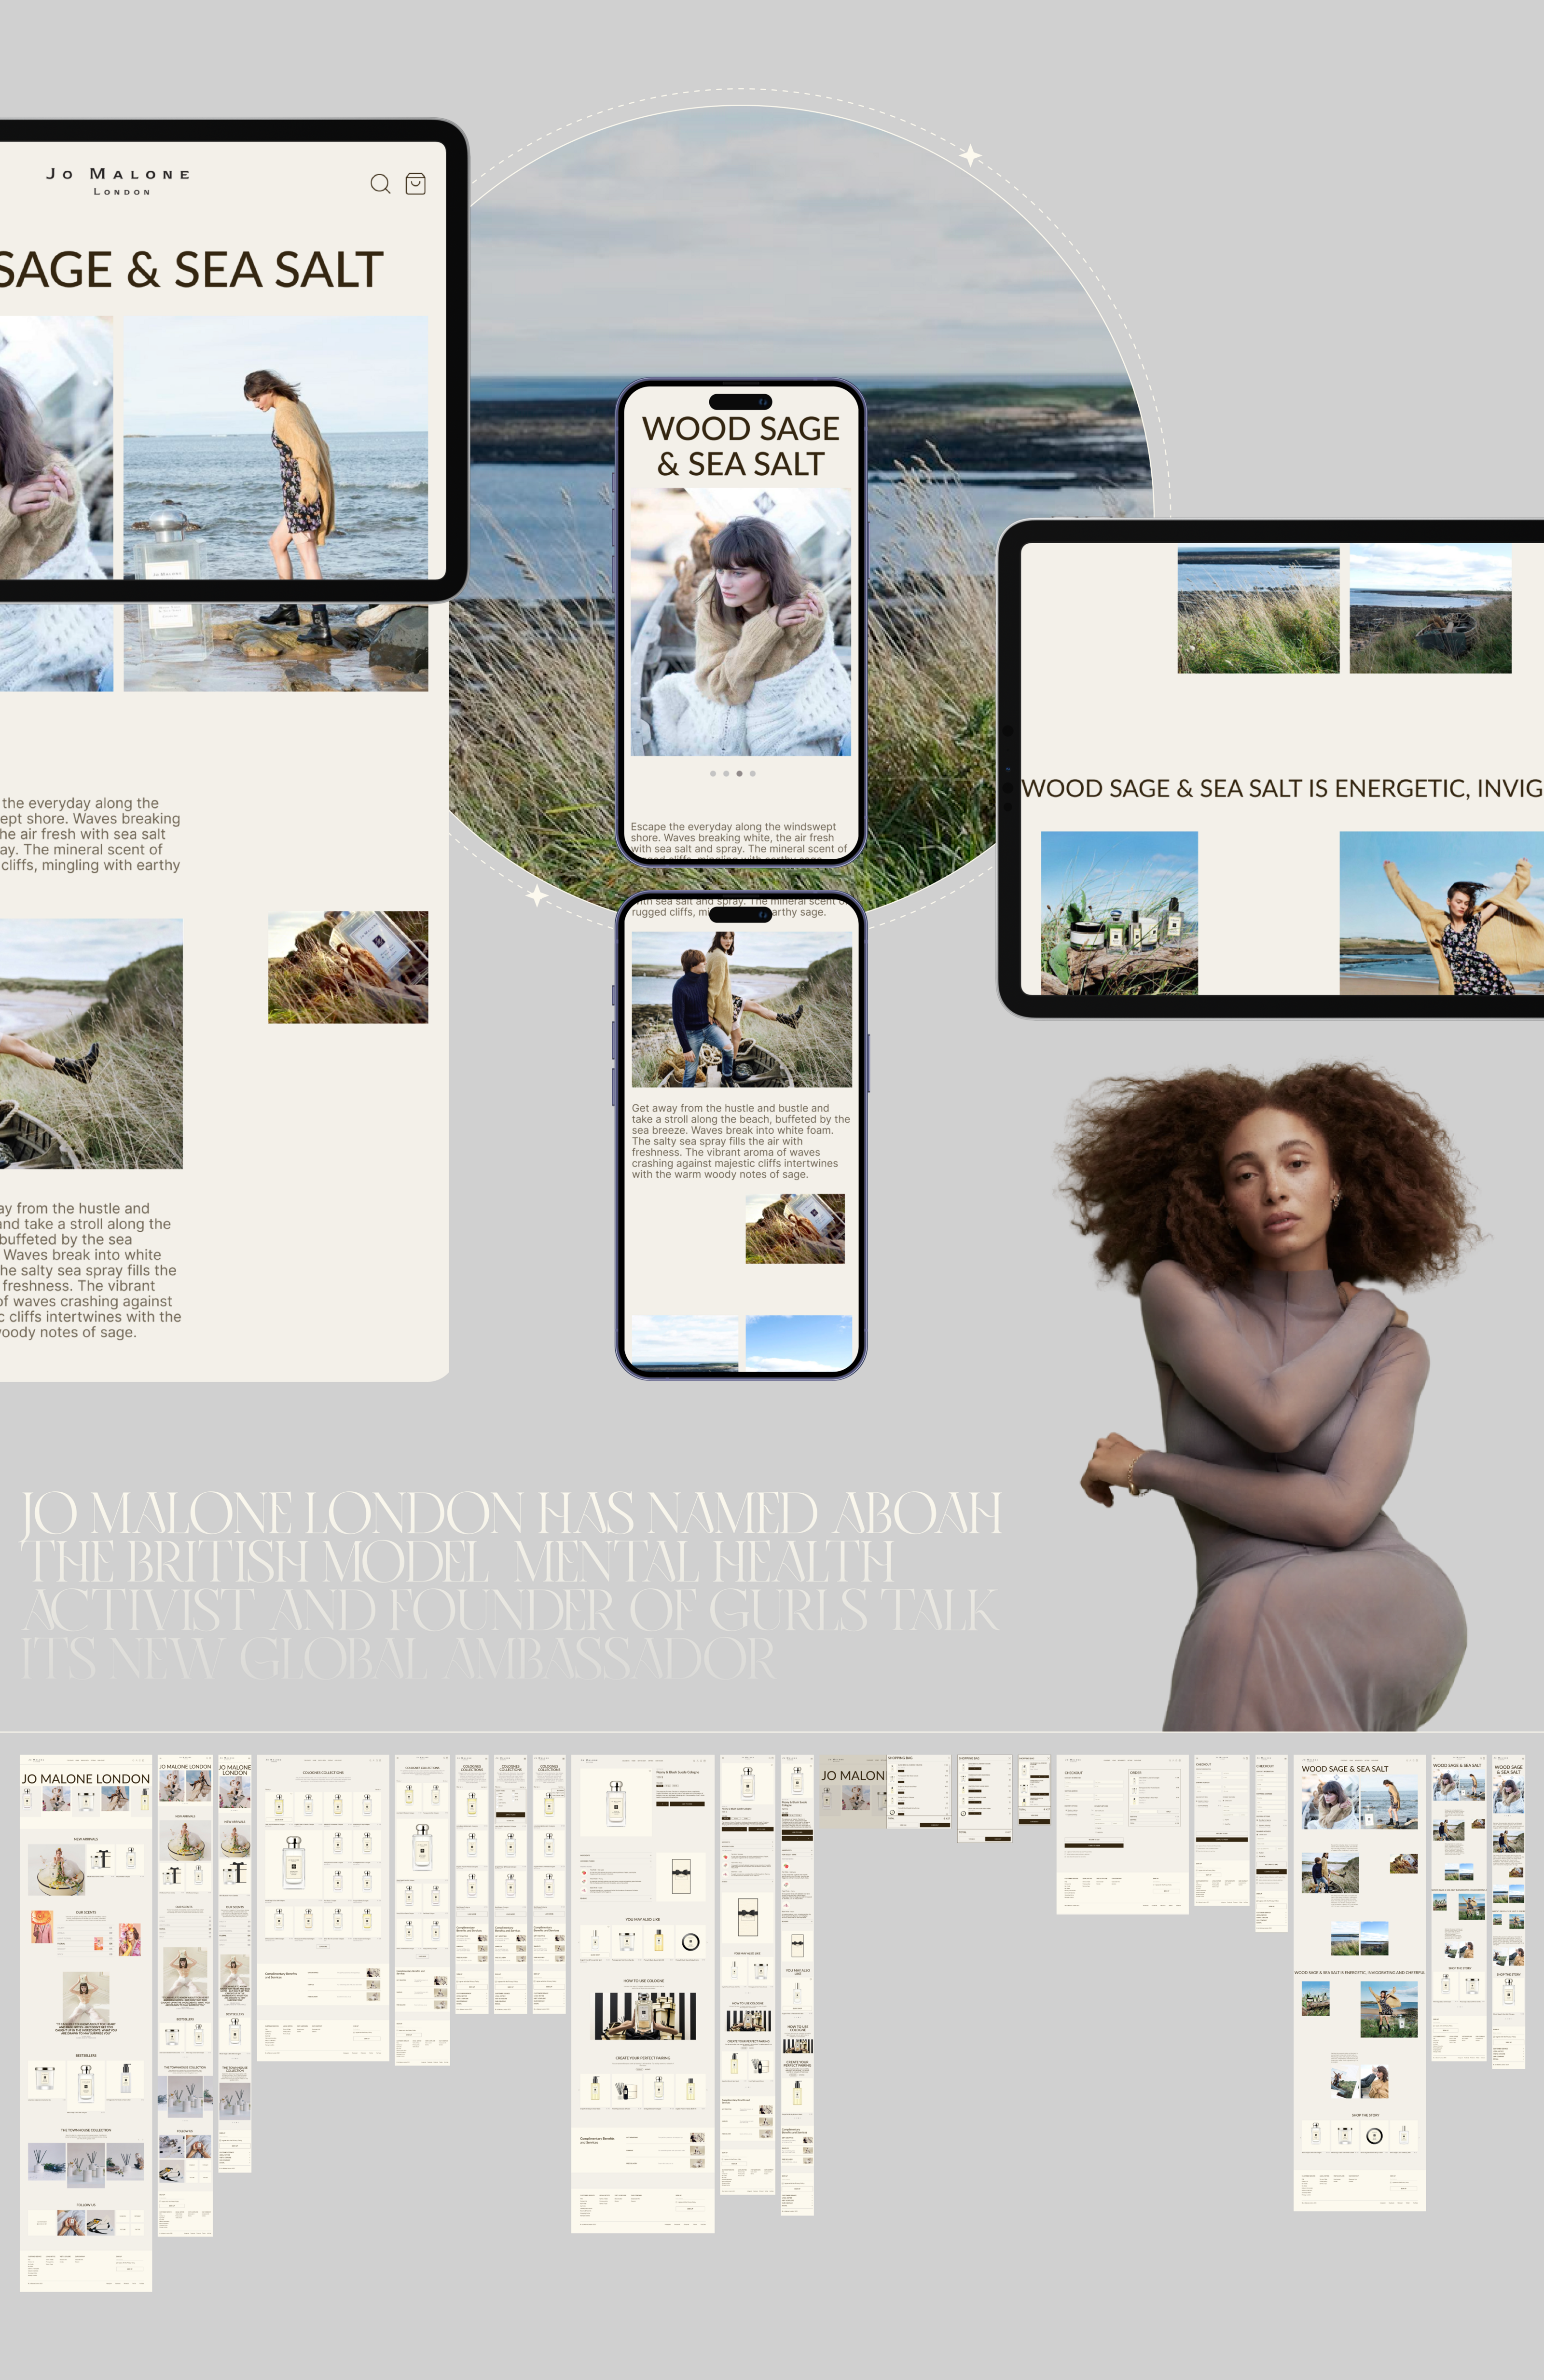Click the phone hero photo of woman in sweater
Viewport: 1544px width, 2380px height.
(x=740, y=622)
